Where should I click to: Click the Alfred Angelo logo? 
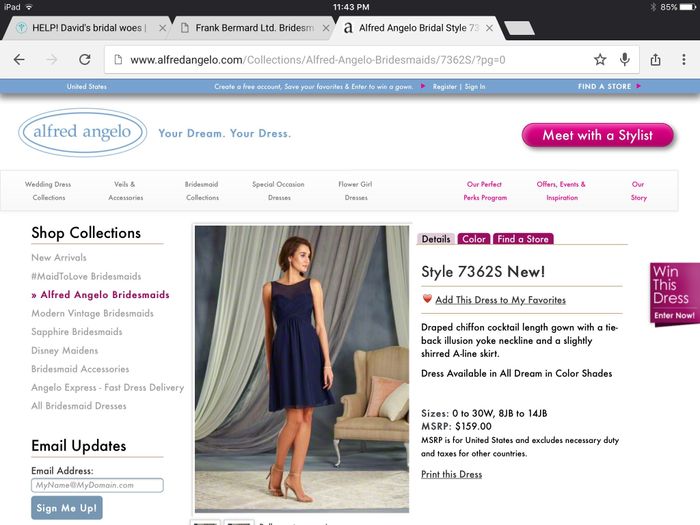tap(82, 133)
